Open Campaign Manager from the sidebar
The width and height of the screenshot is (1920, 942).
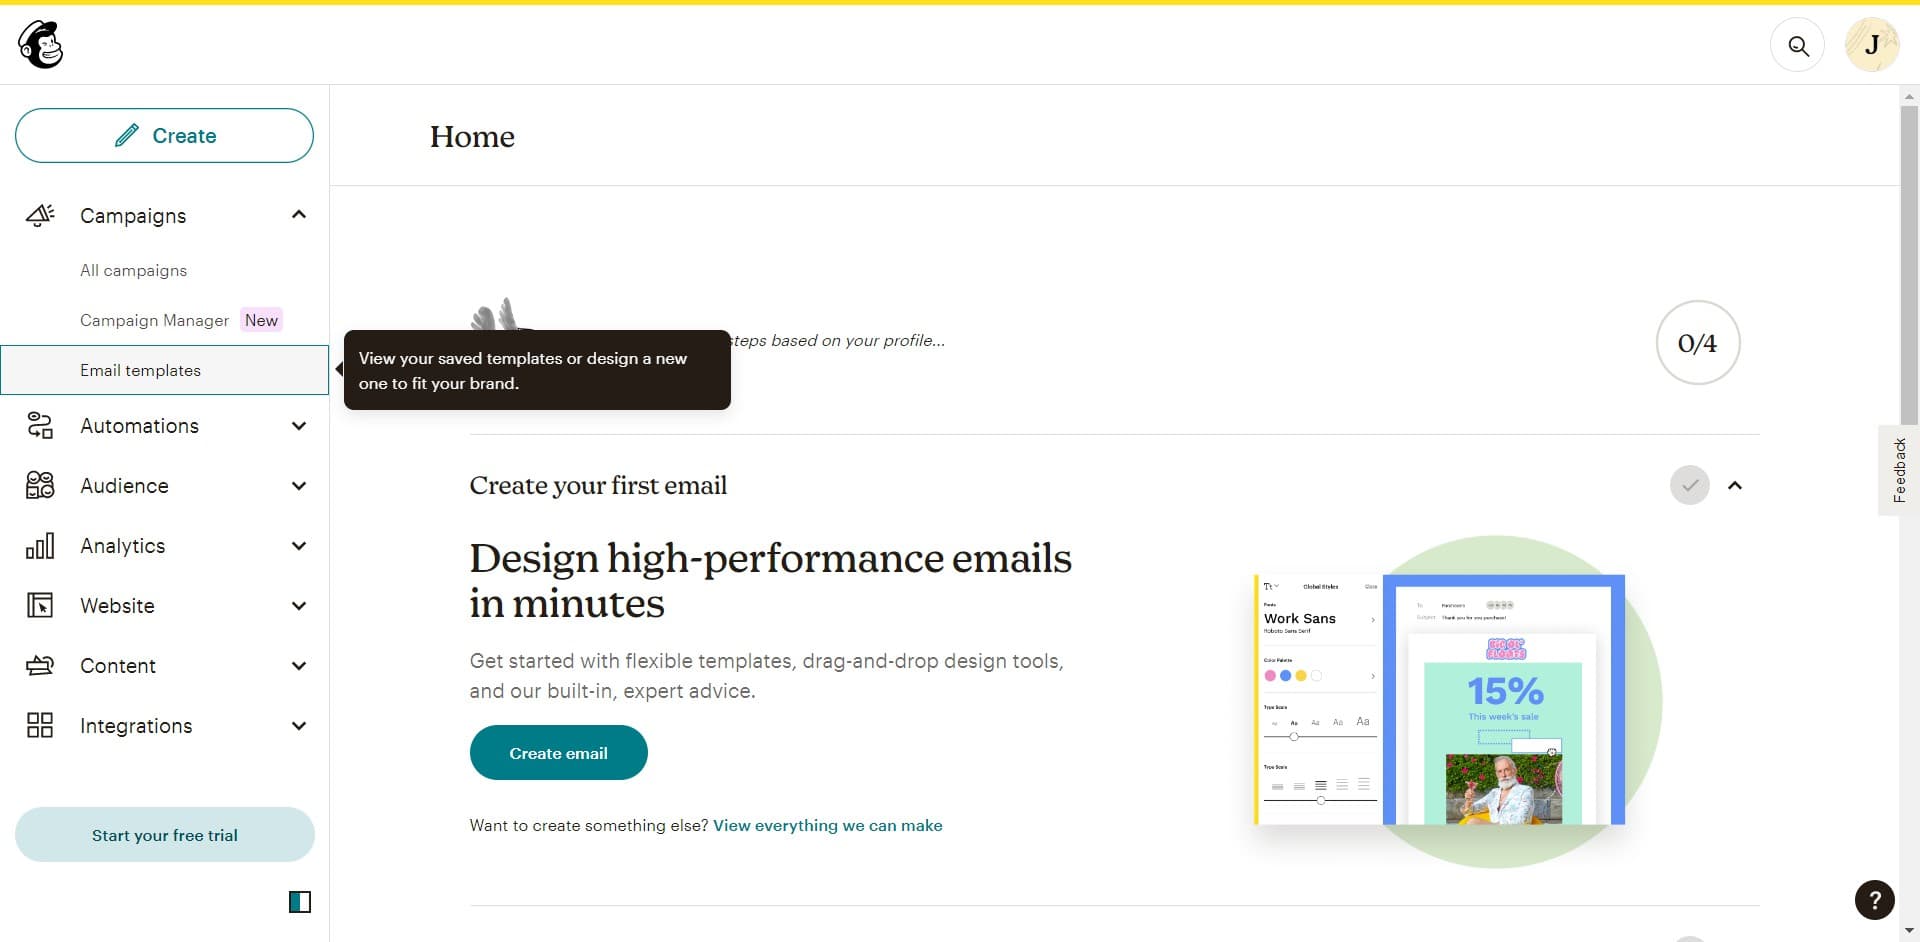tap(154, 320)
